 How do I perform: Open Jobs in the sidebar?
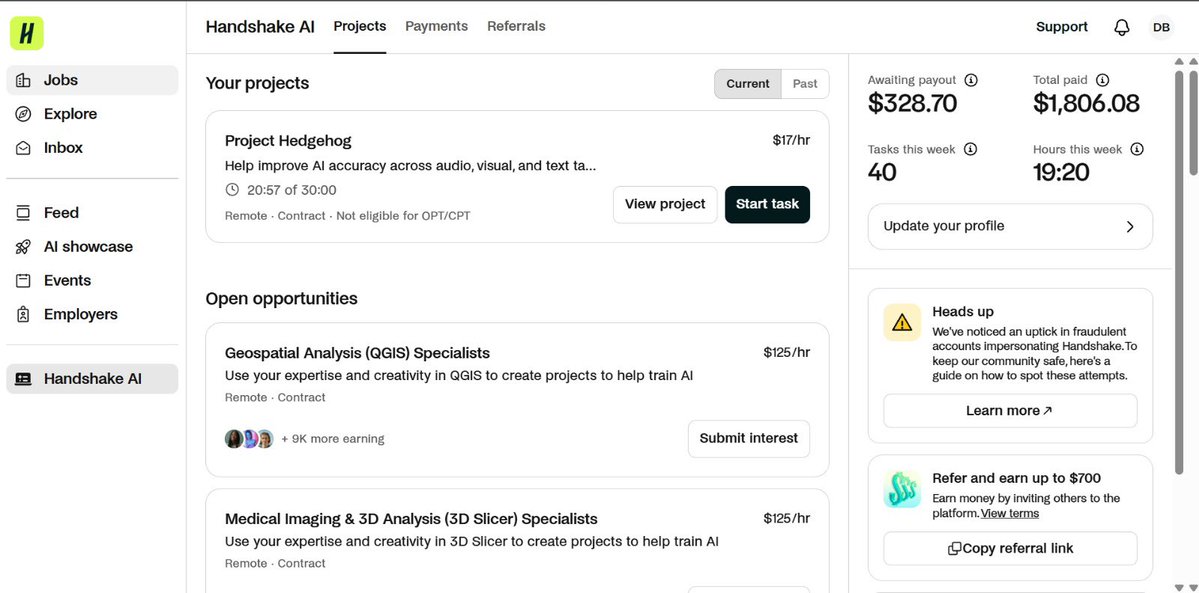tap(93, 80)
